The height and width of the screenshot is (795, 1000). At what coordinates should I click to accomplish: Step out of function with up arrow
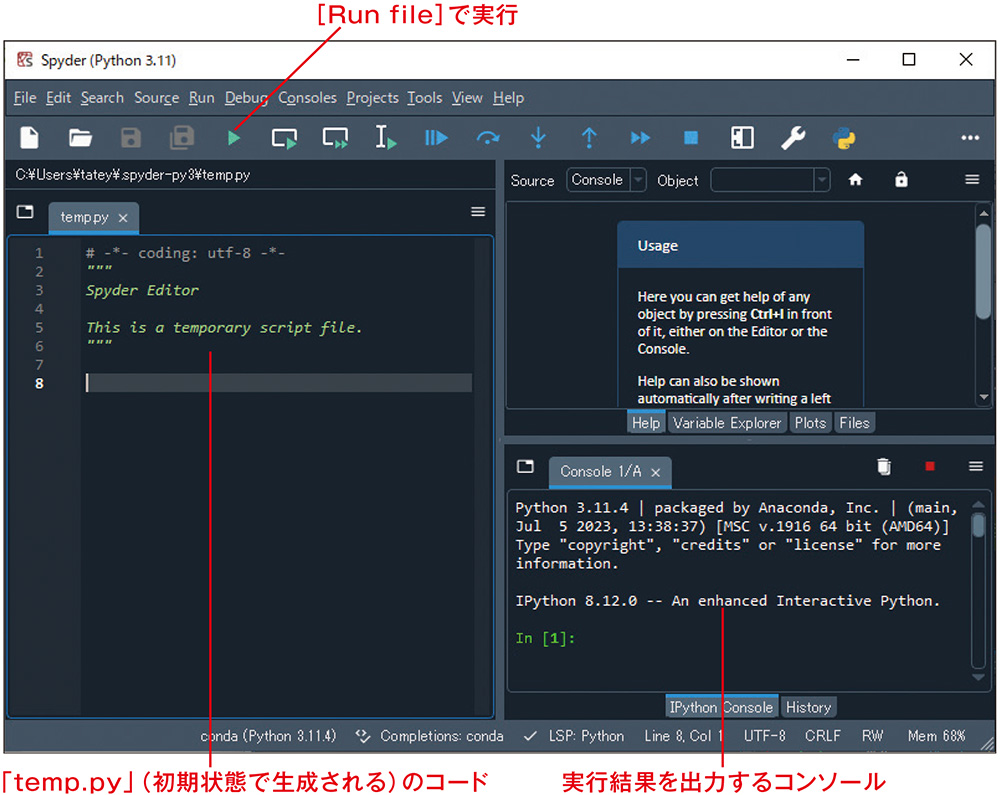pyautogui.click(x=589, y=138)
